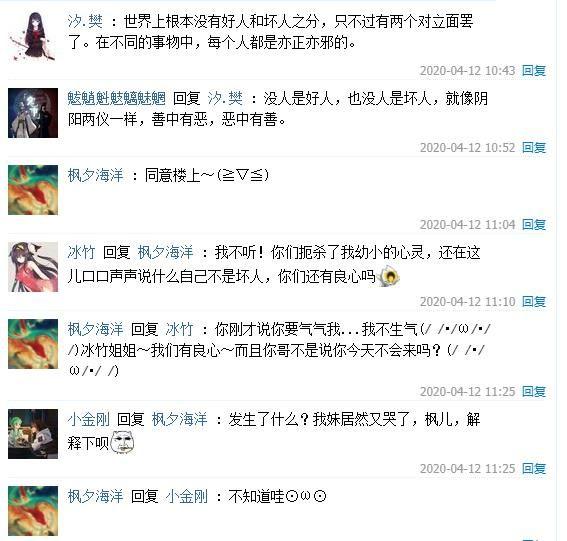Reply to the 10:43 comment by 汐.樊
This screenshot has height=541, width=567.
pos(534,71)
